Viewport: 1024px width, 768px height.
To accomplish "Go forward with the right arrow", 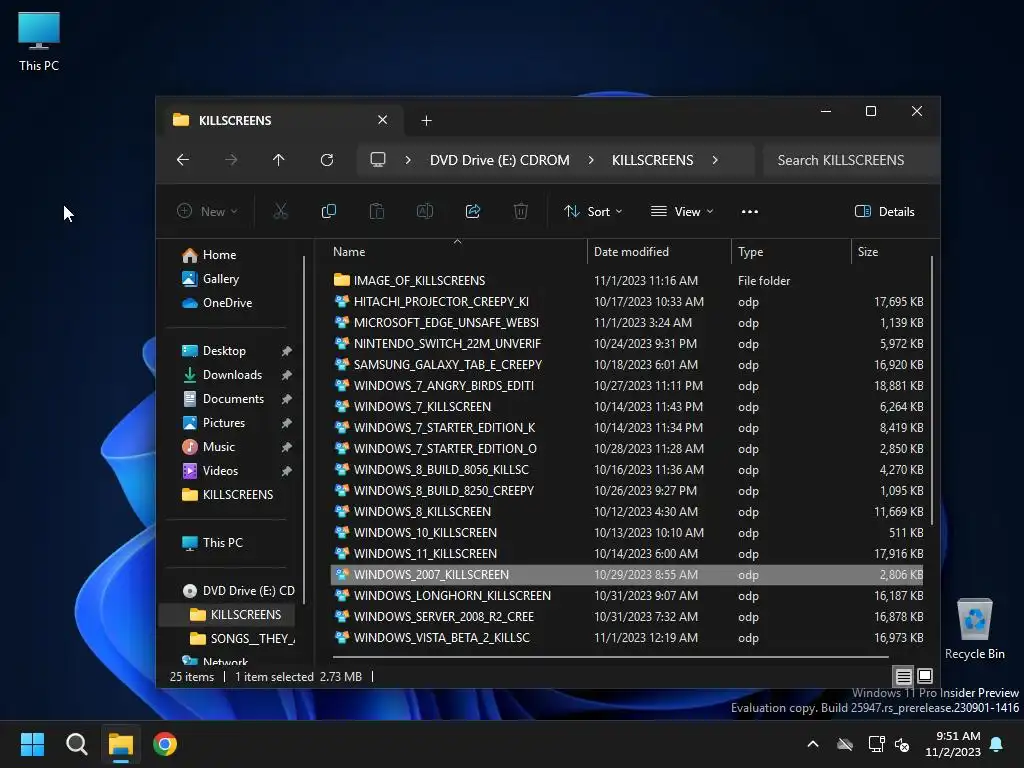I will point(231,160).
